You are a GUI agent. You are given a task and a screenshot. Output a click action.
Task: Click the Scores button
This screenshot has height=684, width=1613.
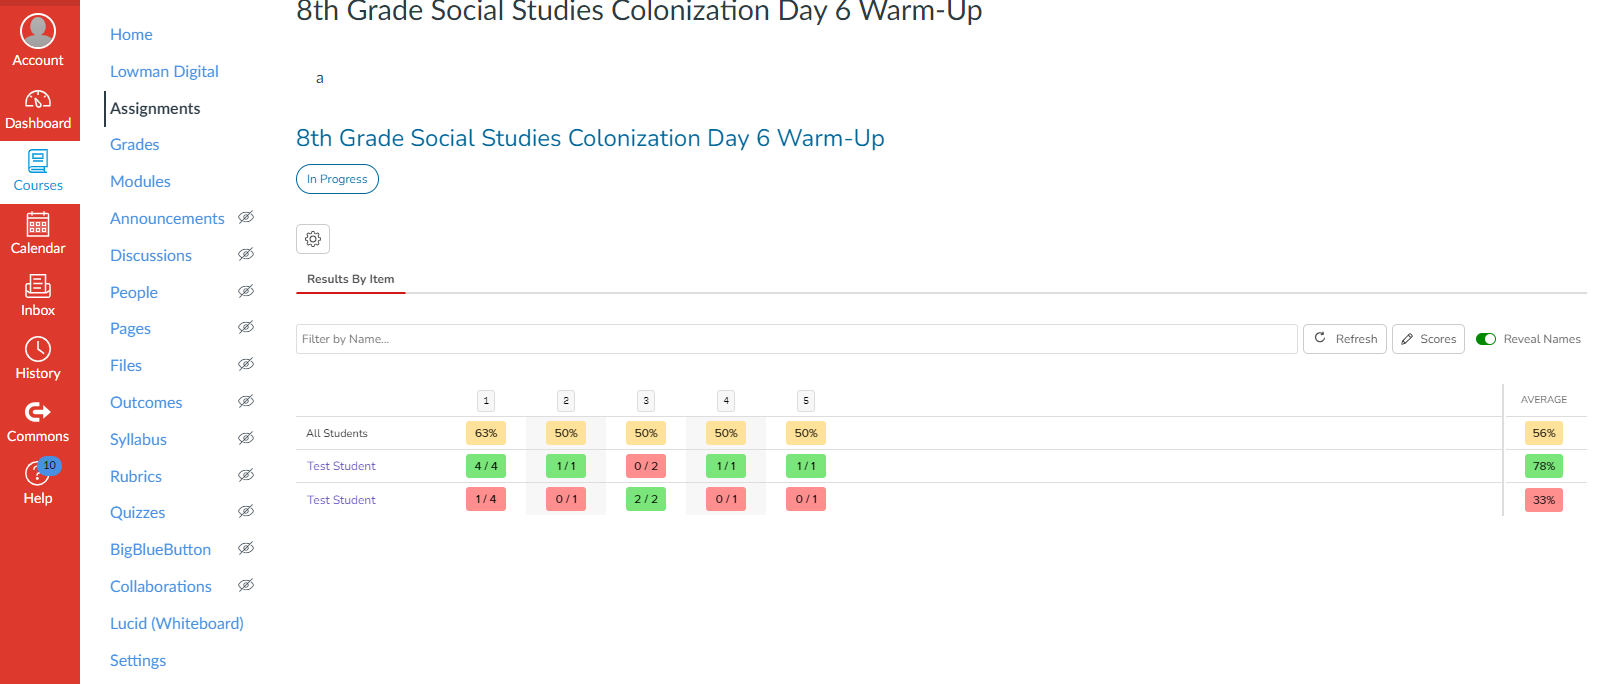[x=1428, y=339]
